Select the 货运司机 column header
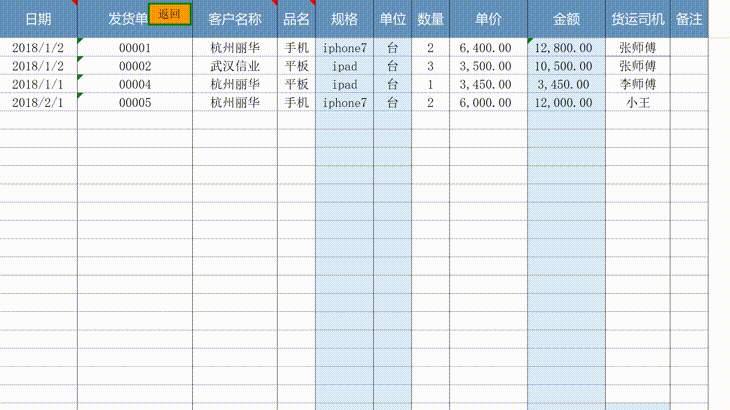The height and width of the screenshot is (410, 730). coord(637,19)
